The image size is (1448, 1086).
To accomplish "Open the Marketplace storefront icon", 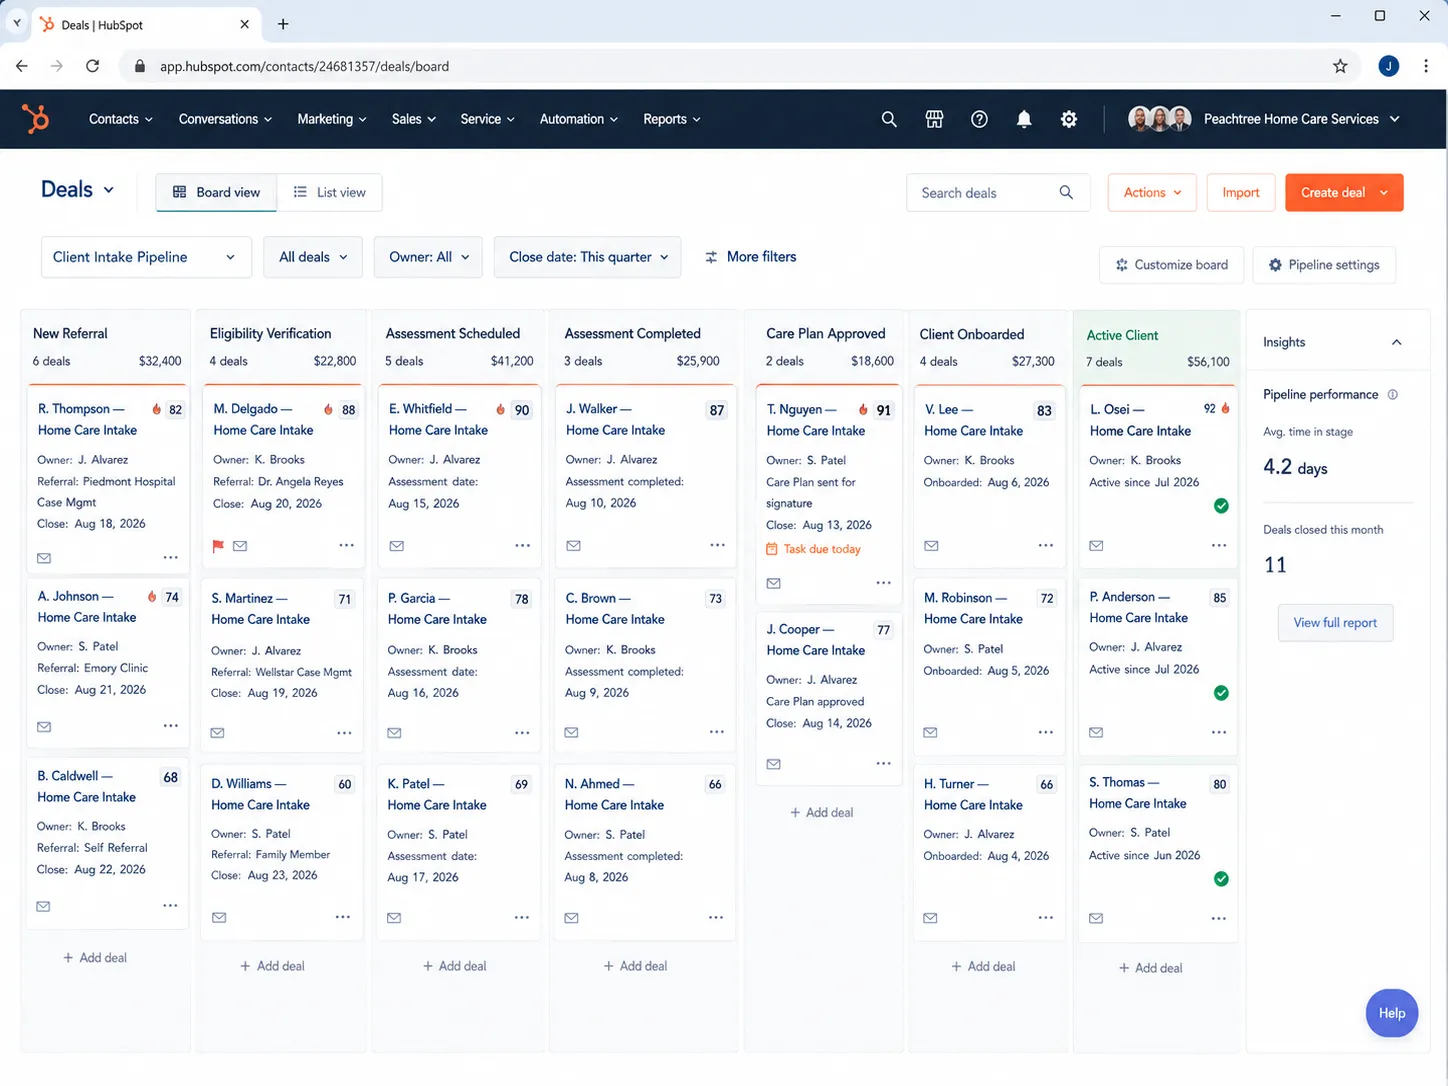I will [934, 119].
